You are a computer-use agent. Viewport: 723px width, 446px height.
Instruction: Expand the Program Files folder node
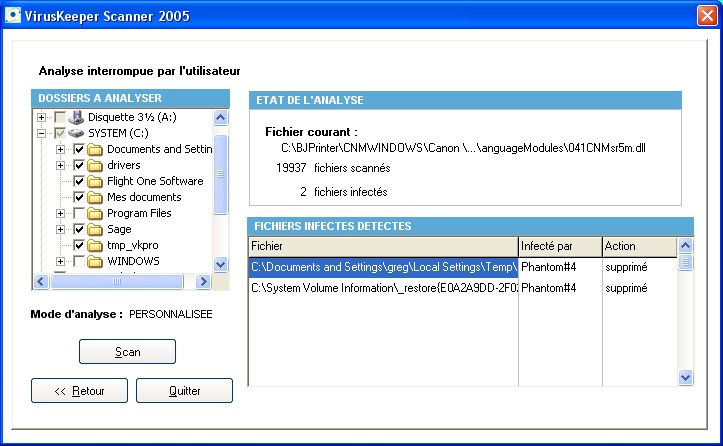(60, 213)
